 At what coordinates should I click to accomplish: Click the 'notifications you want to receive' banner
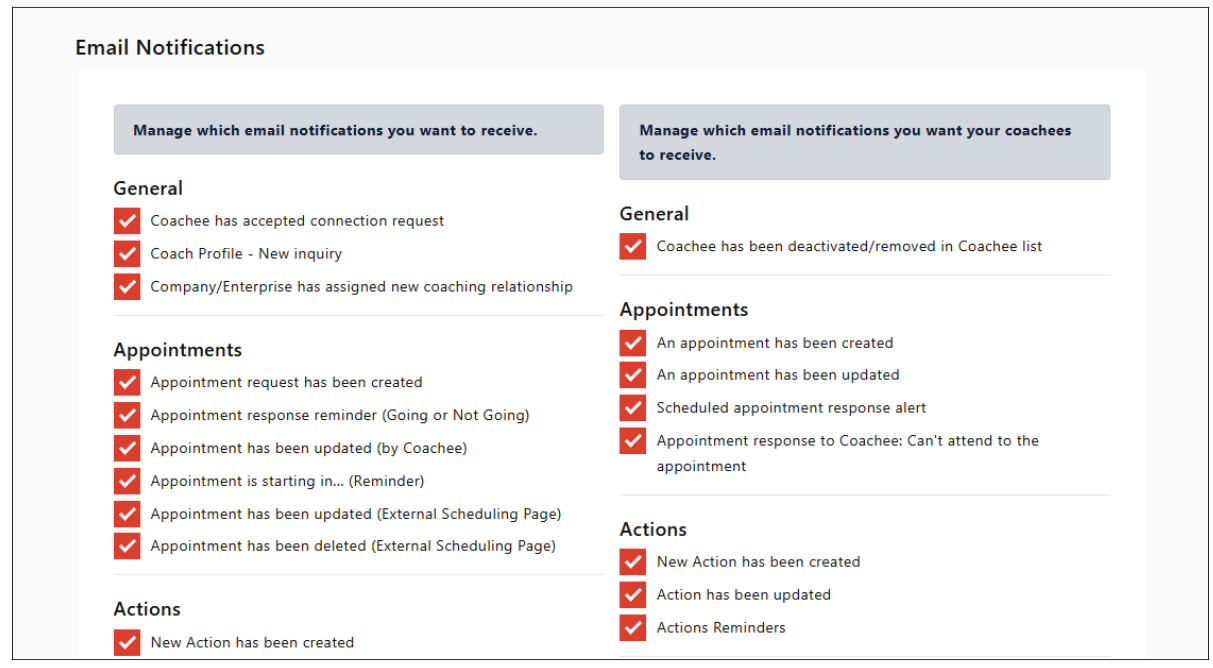pos(358,130)
